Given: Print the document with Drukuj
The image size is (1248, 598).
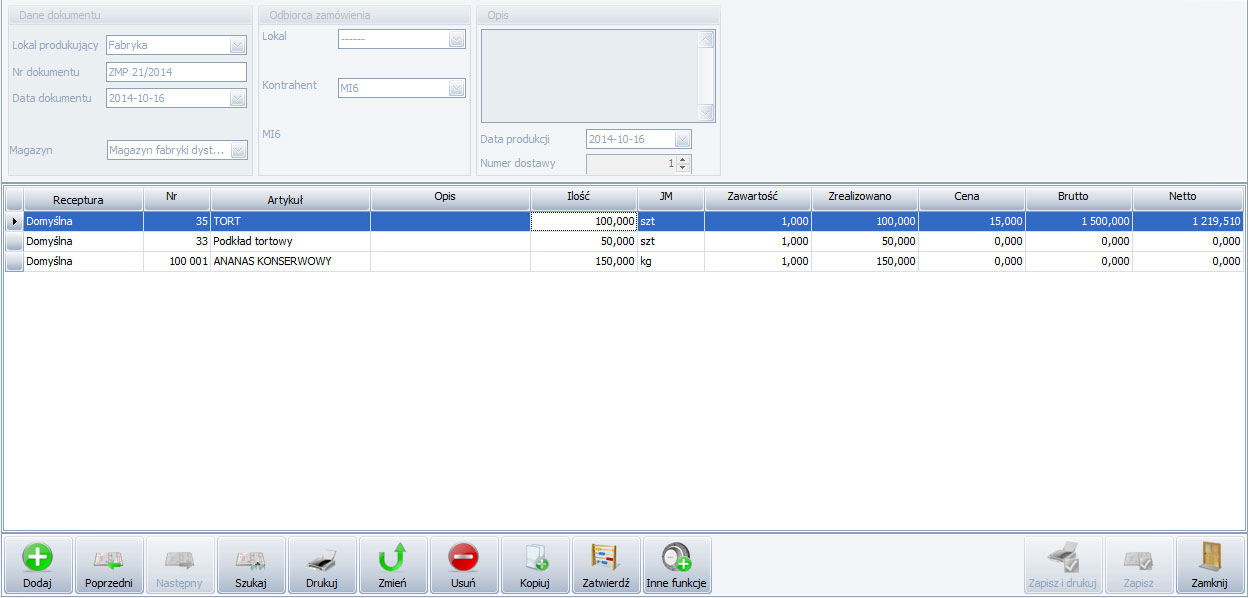Looking at the screenshot, I should click(x=321, y=566).
